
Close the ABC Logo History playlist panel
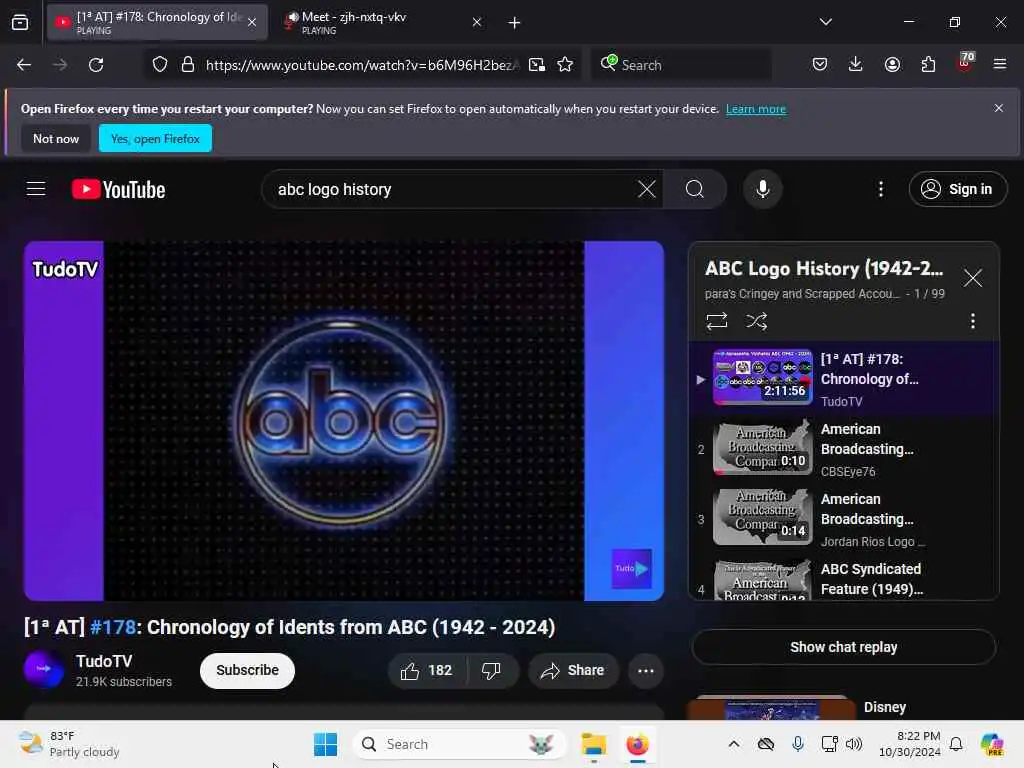[973, 278]
